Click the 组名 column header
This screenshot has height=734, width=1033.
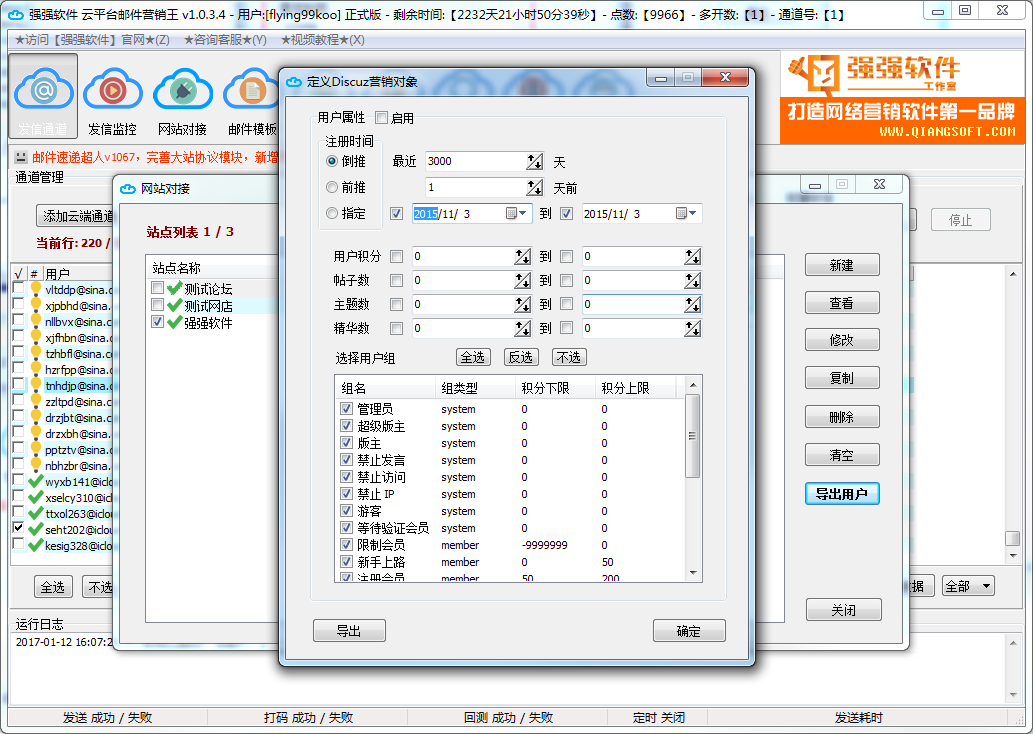click(385, 388)
